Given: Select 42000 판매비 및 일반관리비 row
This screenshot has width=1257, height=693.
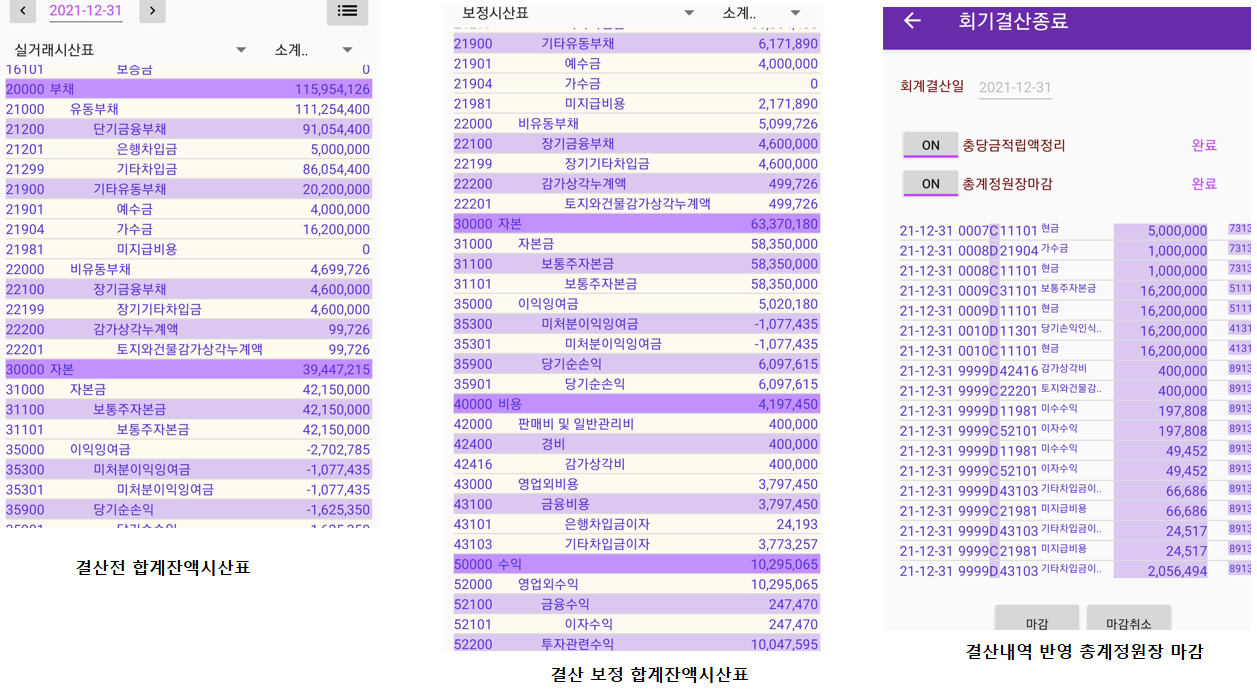Looking at the screenshot, I should point(636,424).
